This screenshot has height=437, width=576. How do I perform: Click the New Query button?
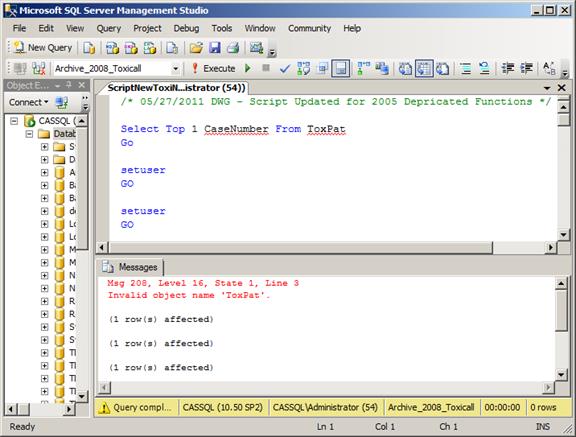pyautogui.click(x=43, y=48)
